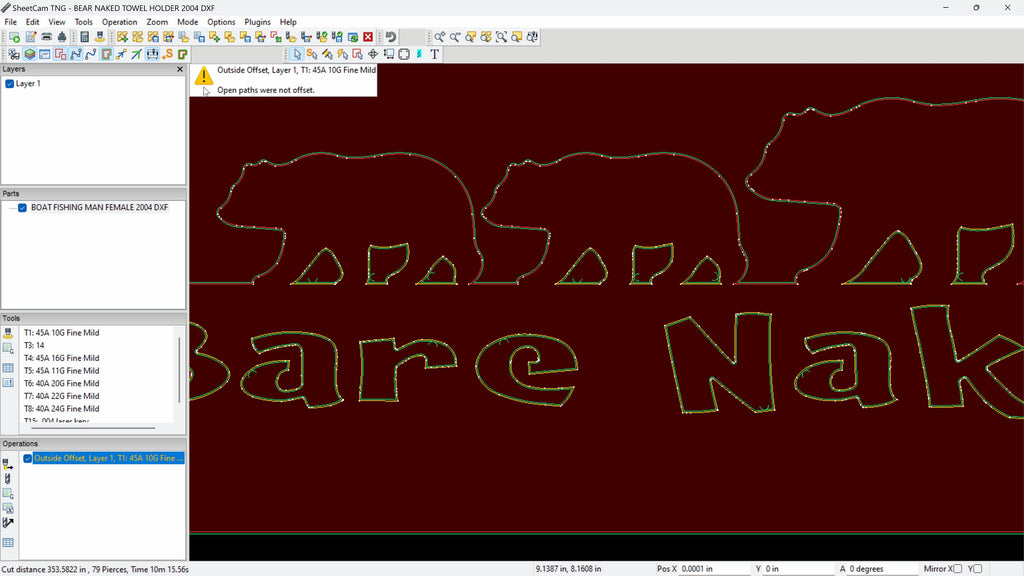Enable the Mirror X checkbox
The width and height of the screenshot is (1024, 576).
click(x=957, y=569)
